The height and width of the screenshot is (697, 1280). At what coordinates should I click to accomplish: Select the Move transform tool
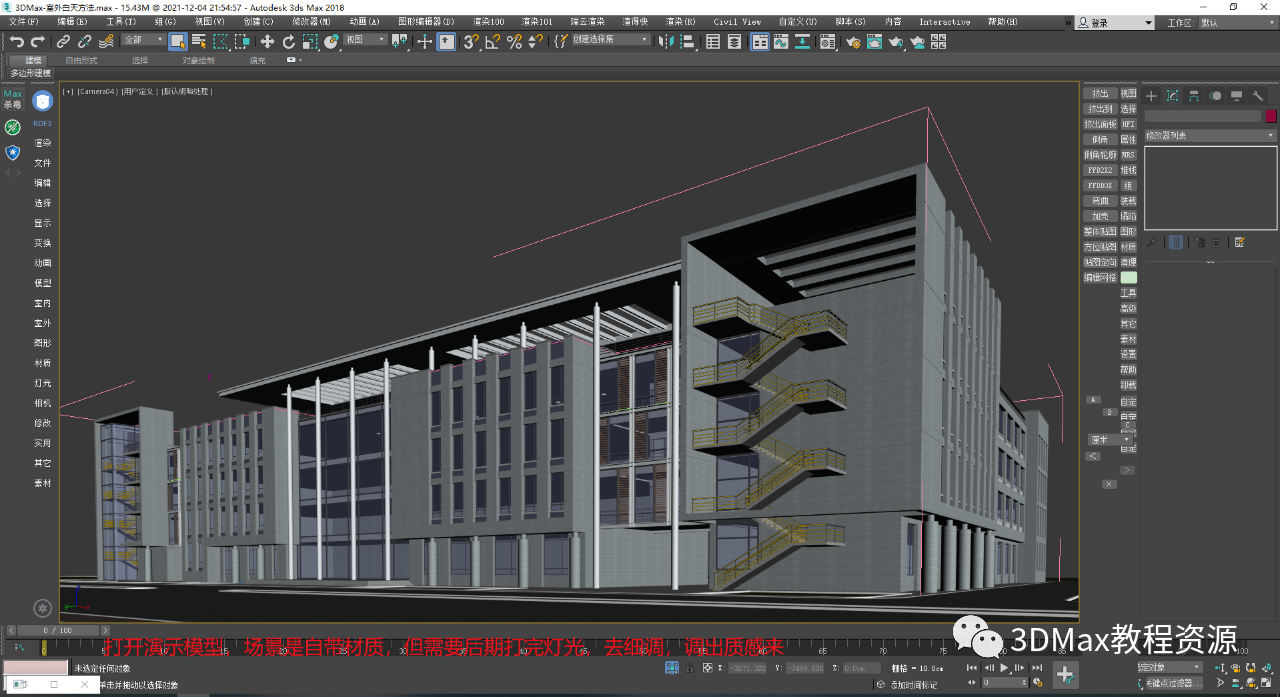point(267,41)
